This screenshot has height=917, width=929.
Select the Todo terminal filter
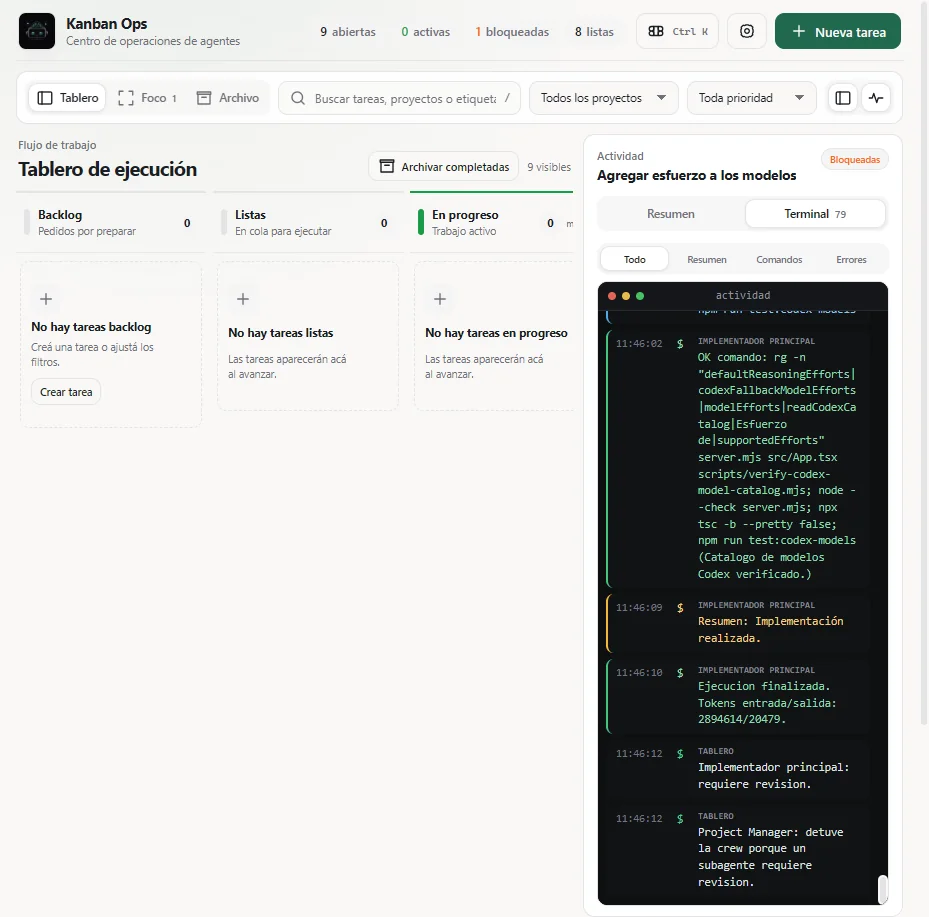[x=635, y=259]
